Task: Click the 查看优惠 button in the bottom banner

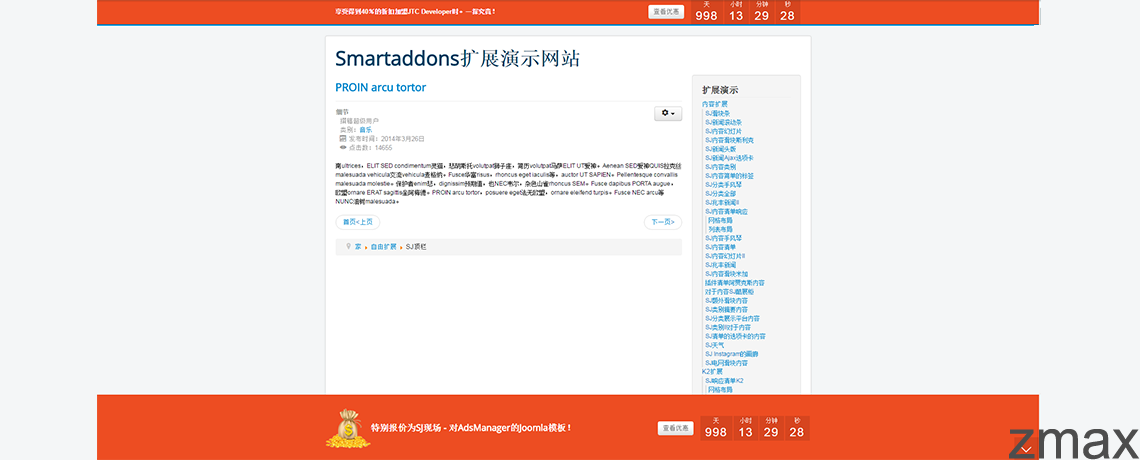Action: [675, 429]
